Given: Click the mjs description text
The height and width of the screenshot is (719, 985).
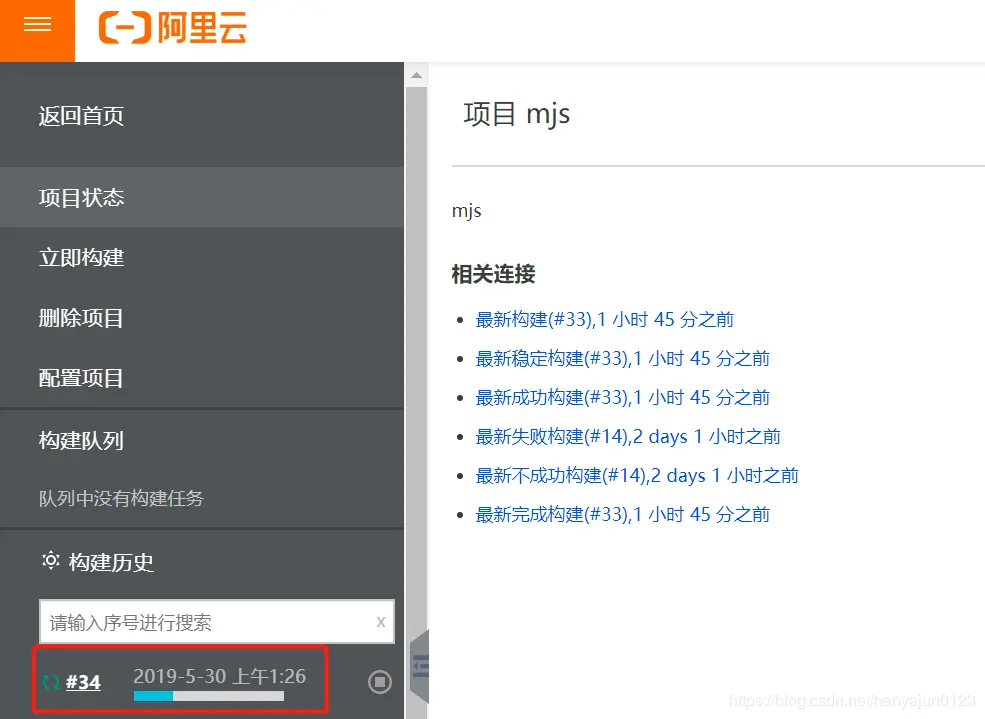Looking at the screenshot, I should point(467,211).
